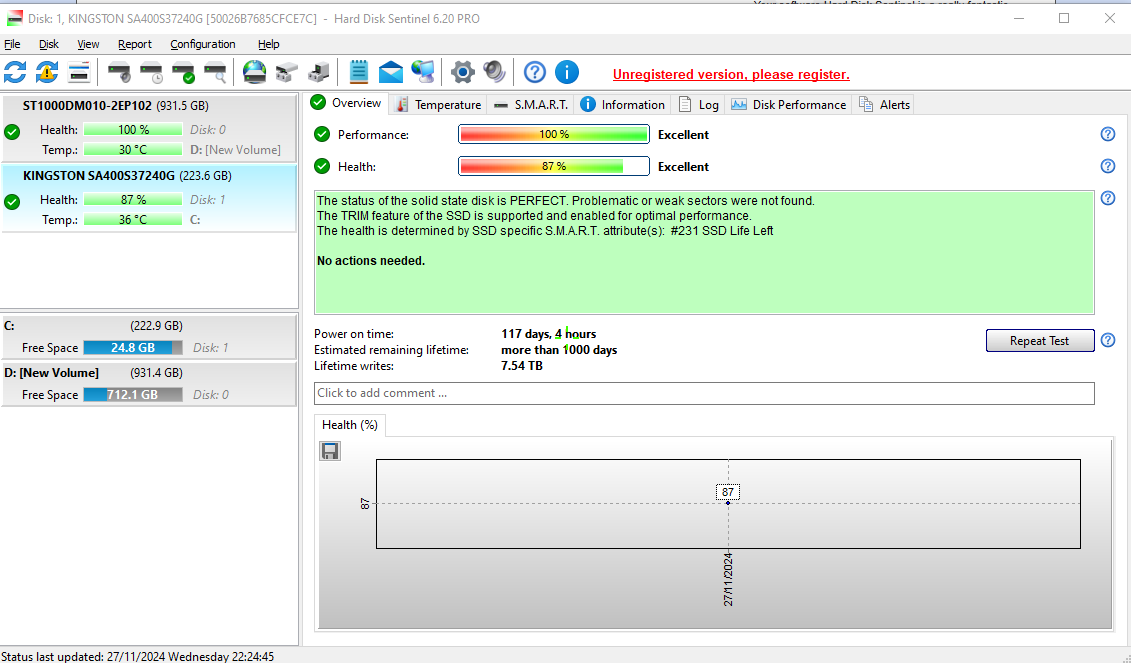Click help icon next to status text box
This screenshot has width=1131, height=663.
pyautogui.click(x=1108, y=198)
